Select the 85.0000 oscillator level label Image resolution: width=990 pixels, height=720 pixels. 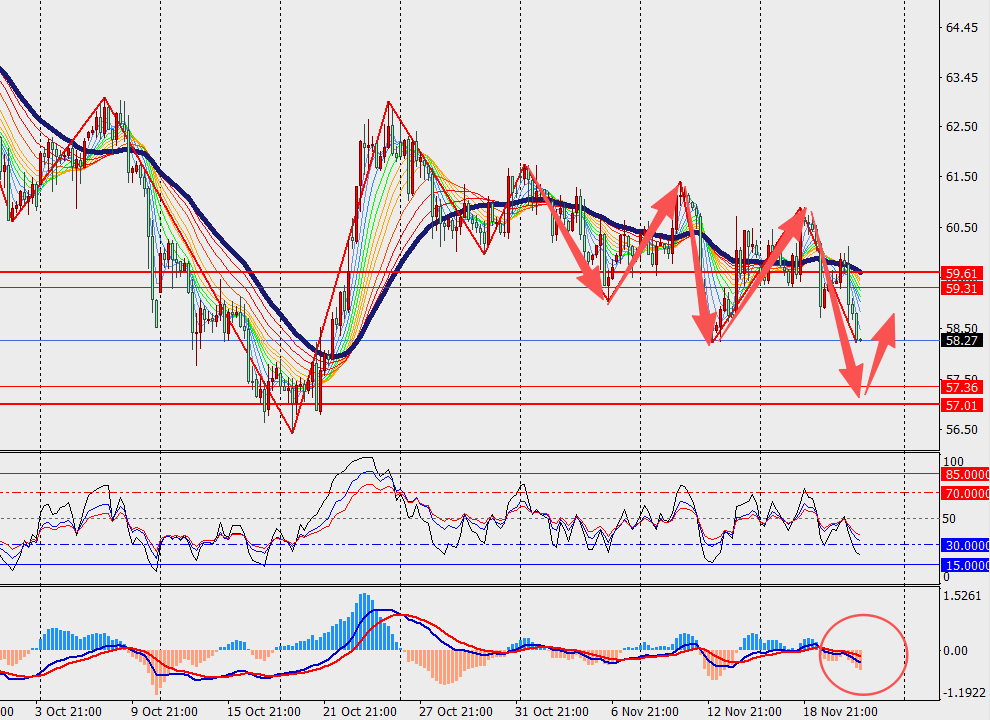[965, 474]
